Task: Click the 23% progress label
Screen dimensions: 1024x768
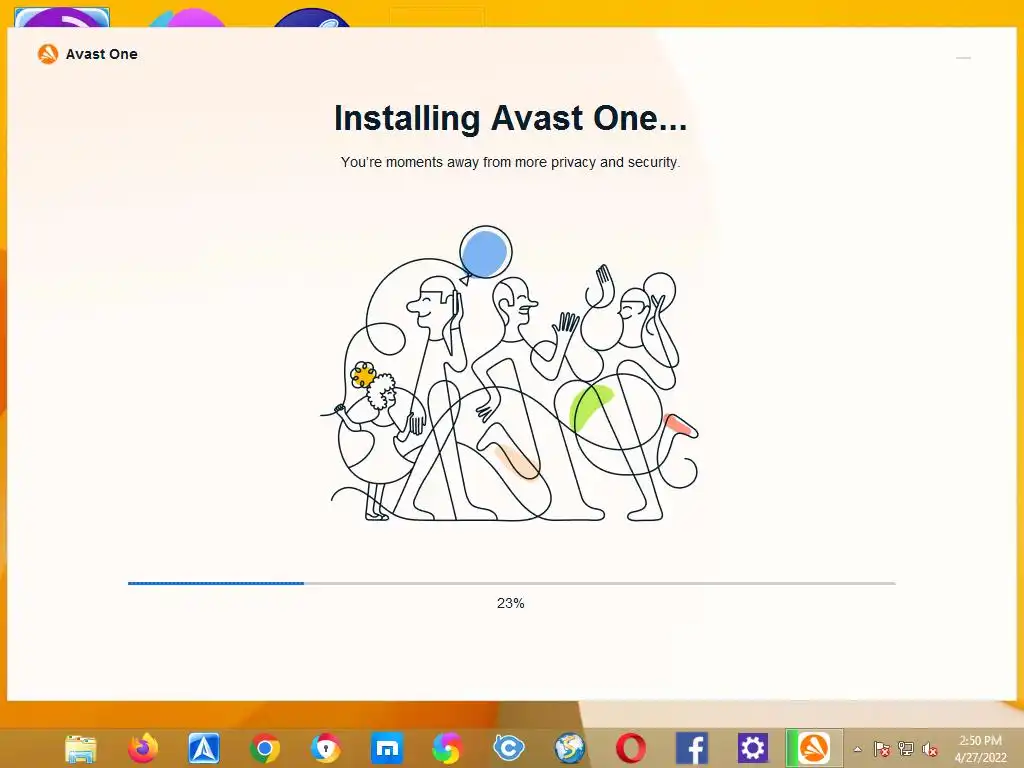Action: pos(511,603)
